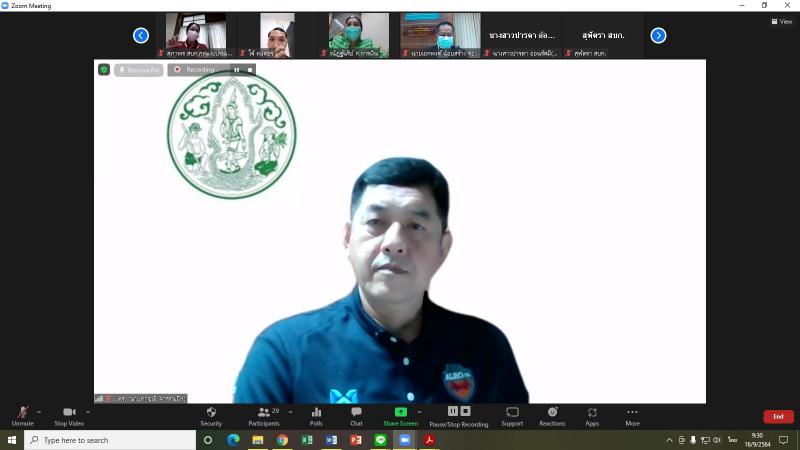Expand video options arrow beside Stop Video
800x450 pixels.
click(88, 412)
